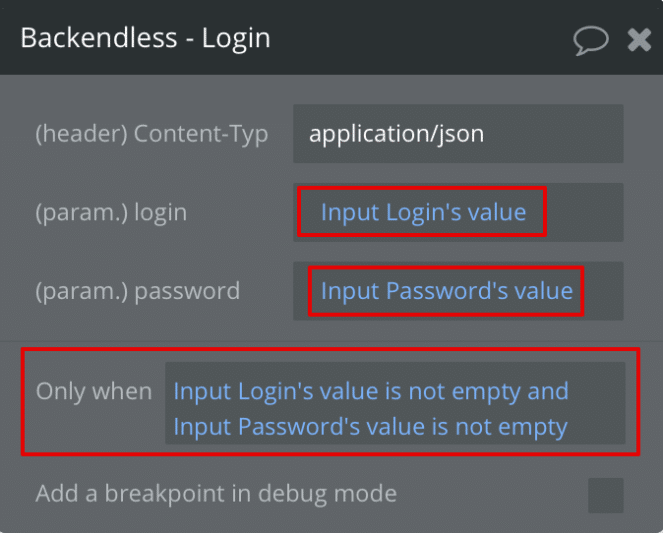Image resolution: width=663 pixels, height=533 pixels.
Task: Select 'Input Password's value is not empty' condition
Action: click(x=370, y=426)
